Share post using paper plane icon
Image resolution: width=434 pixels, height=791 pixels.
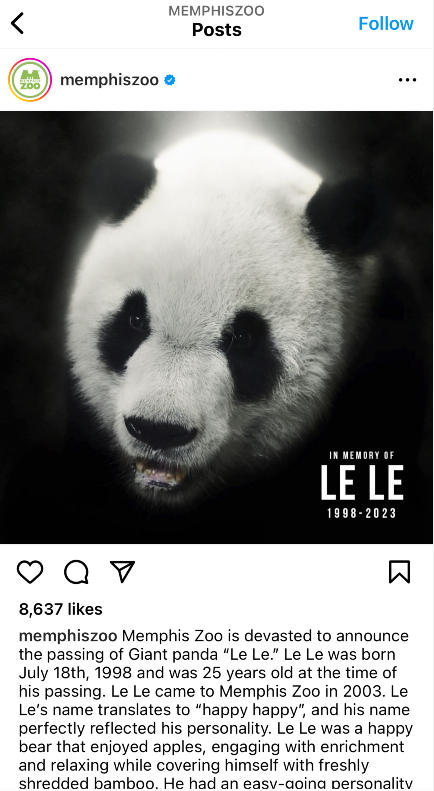pyautogui.click(x=123, y=572)
